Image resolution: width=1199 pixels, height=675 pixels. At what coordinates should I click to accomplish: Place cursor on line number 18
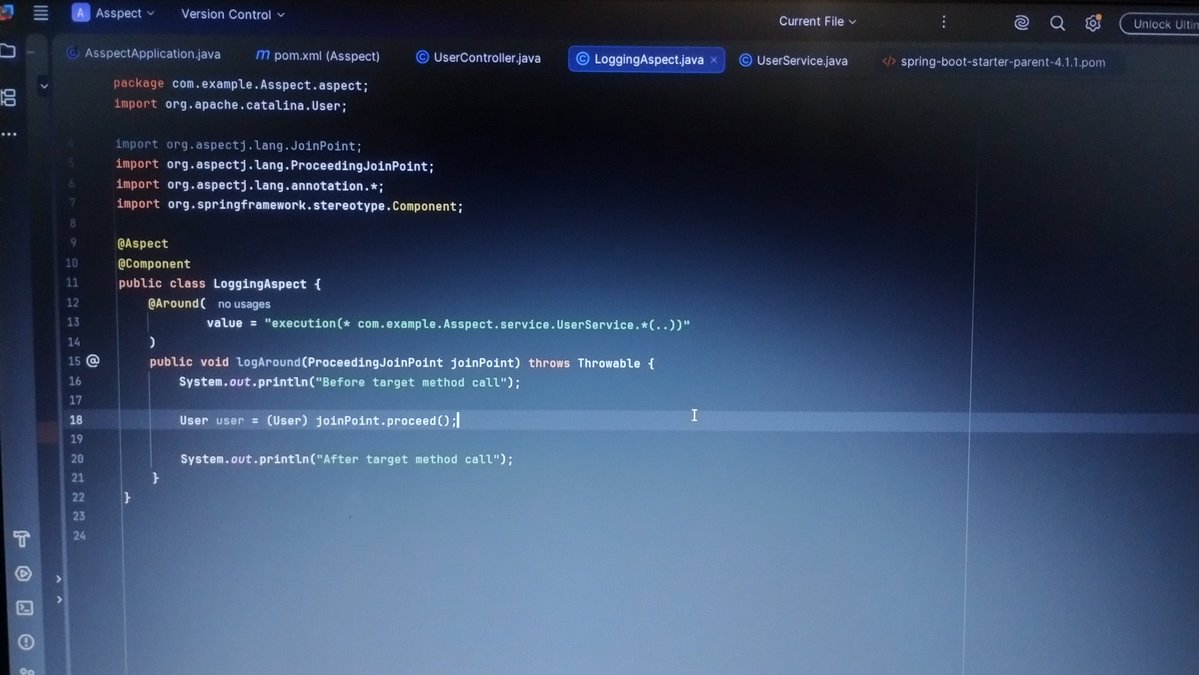tap(76, 420)
